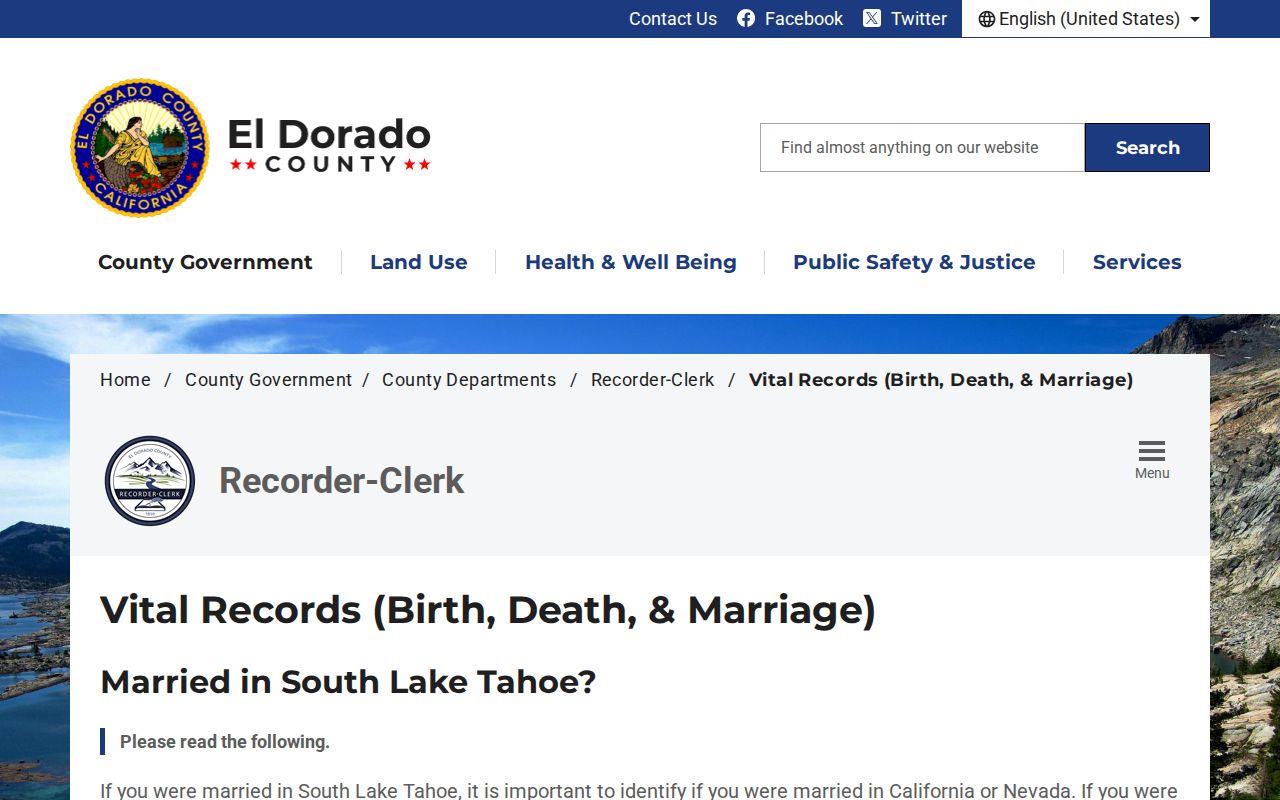Click the Twitter text link
1280x800 pixels.
pyautogui.click(x=919, y=19)
